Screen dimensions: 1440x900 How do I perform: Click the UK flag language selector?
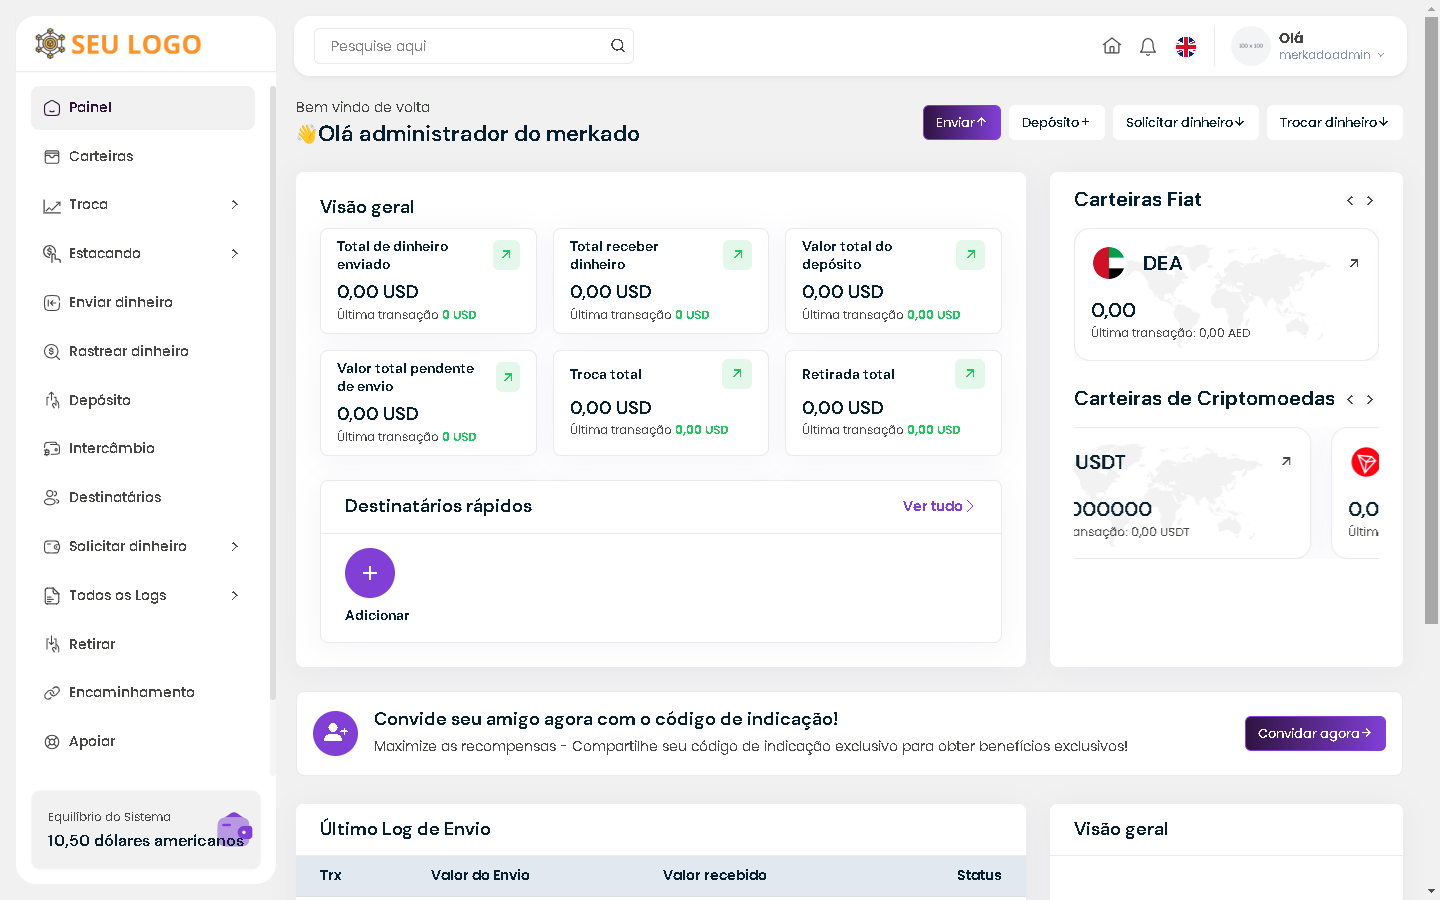1186,47
